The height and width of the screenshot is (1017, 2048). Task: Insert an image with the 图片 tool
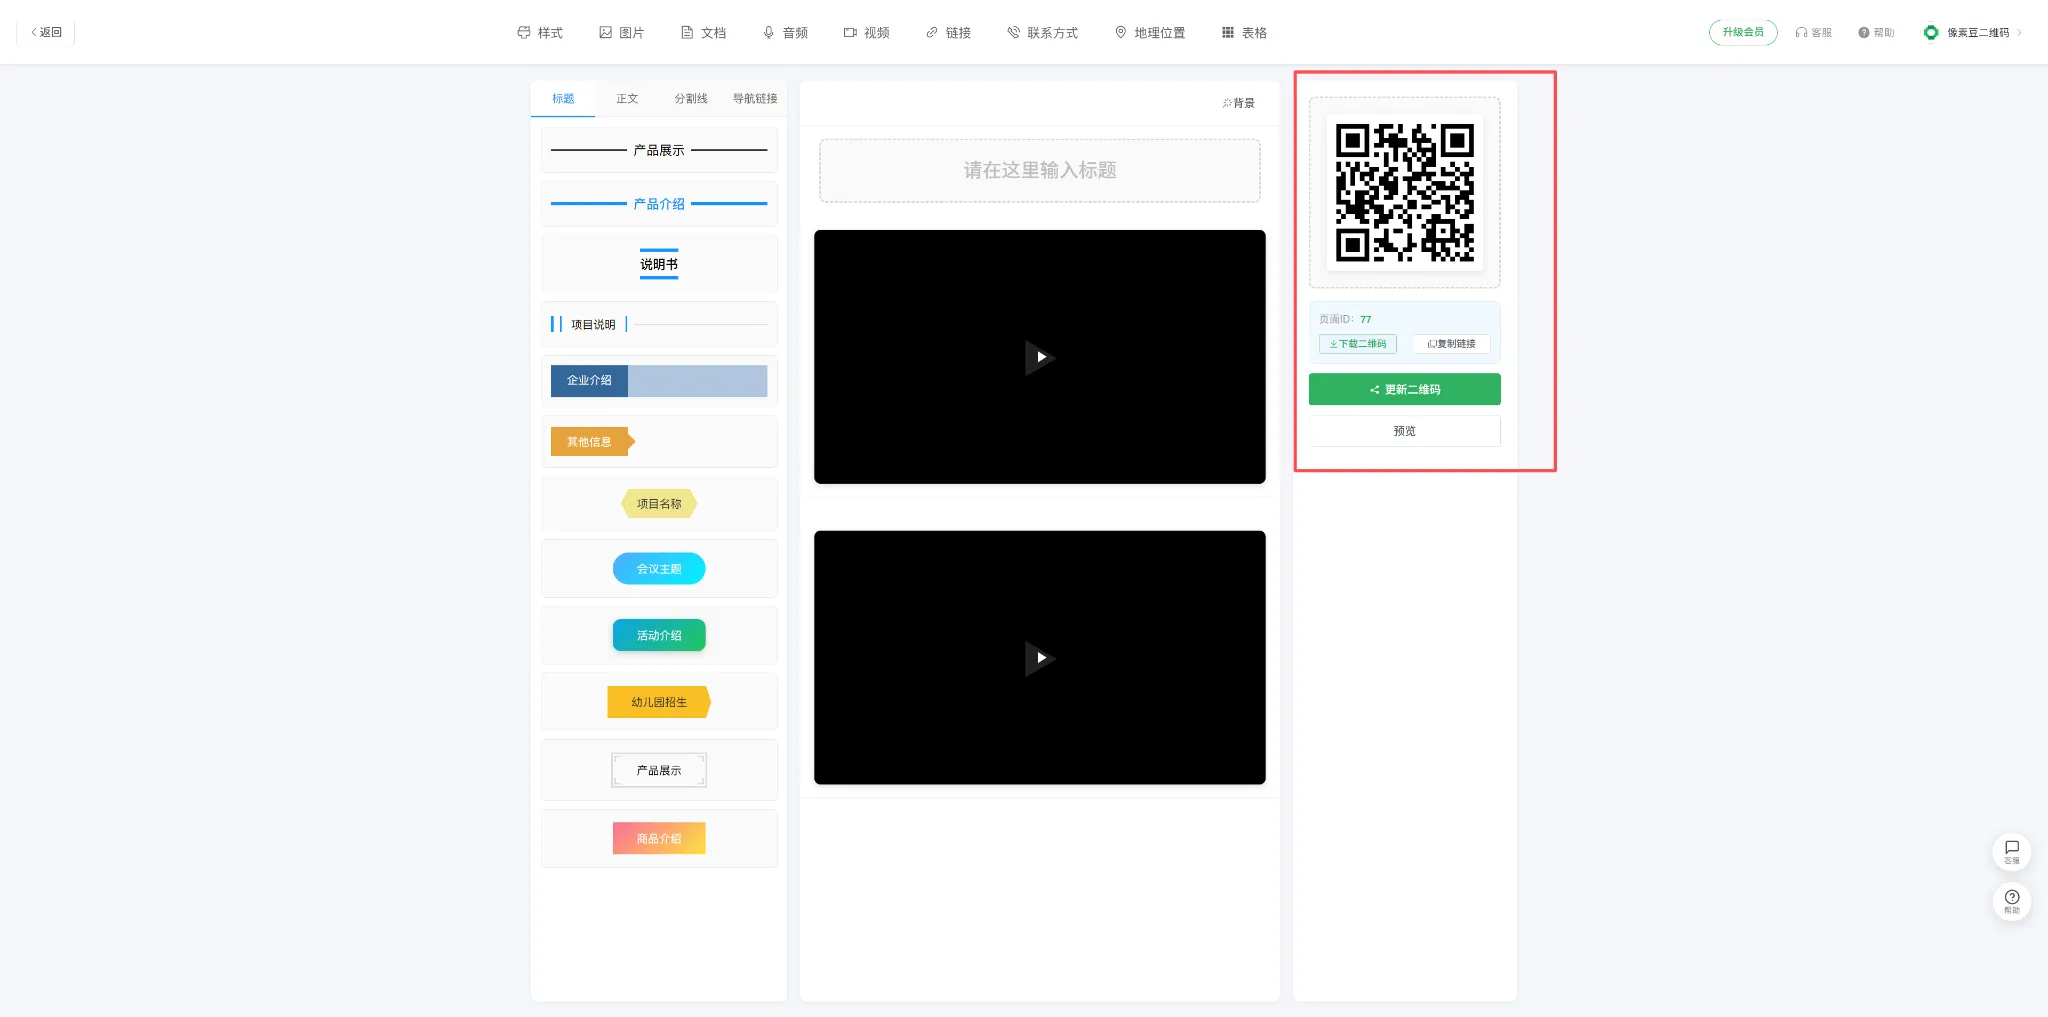pyautogui.click(x=621, y=33)
